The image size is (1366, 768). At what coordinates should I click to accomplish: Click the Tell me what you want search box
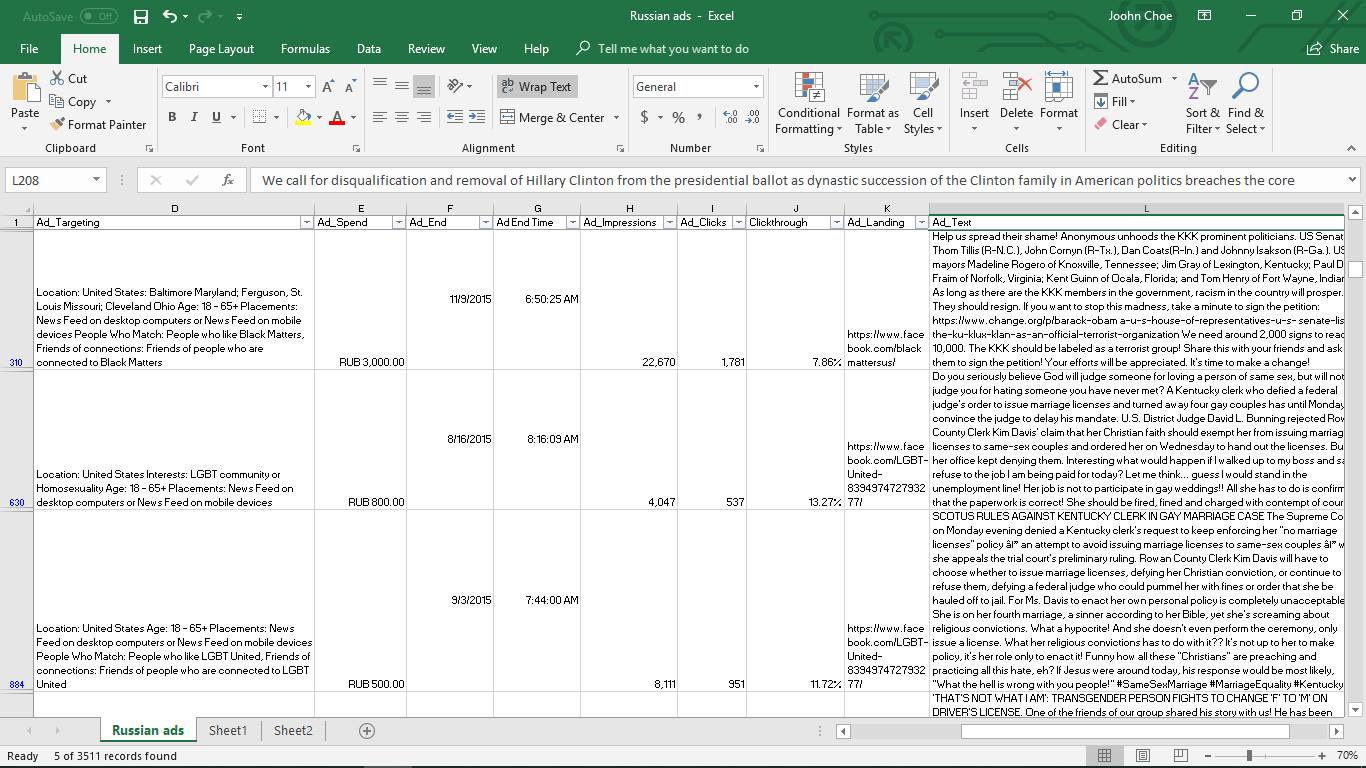673,48
